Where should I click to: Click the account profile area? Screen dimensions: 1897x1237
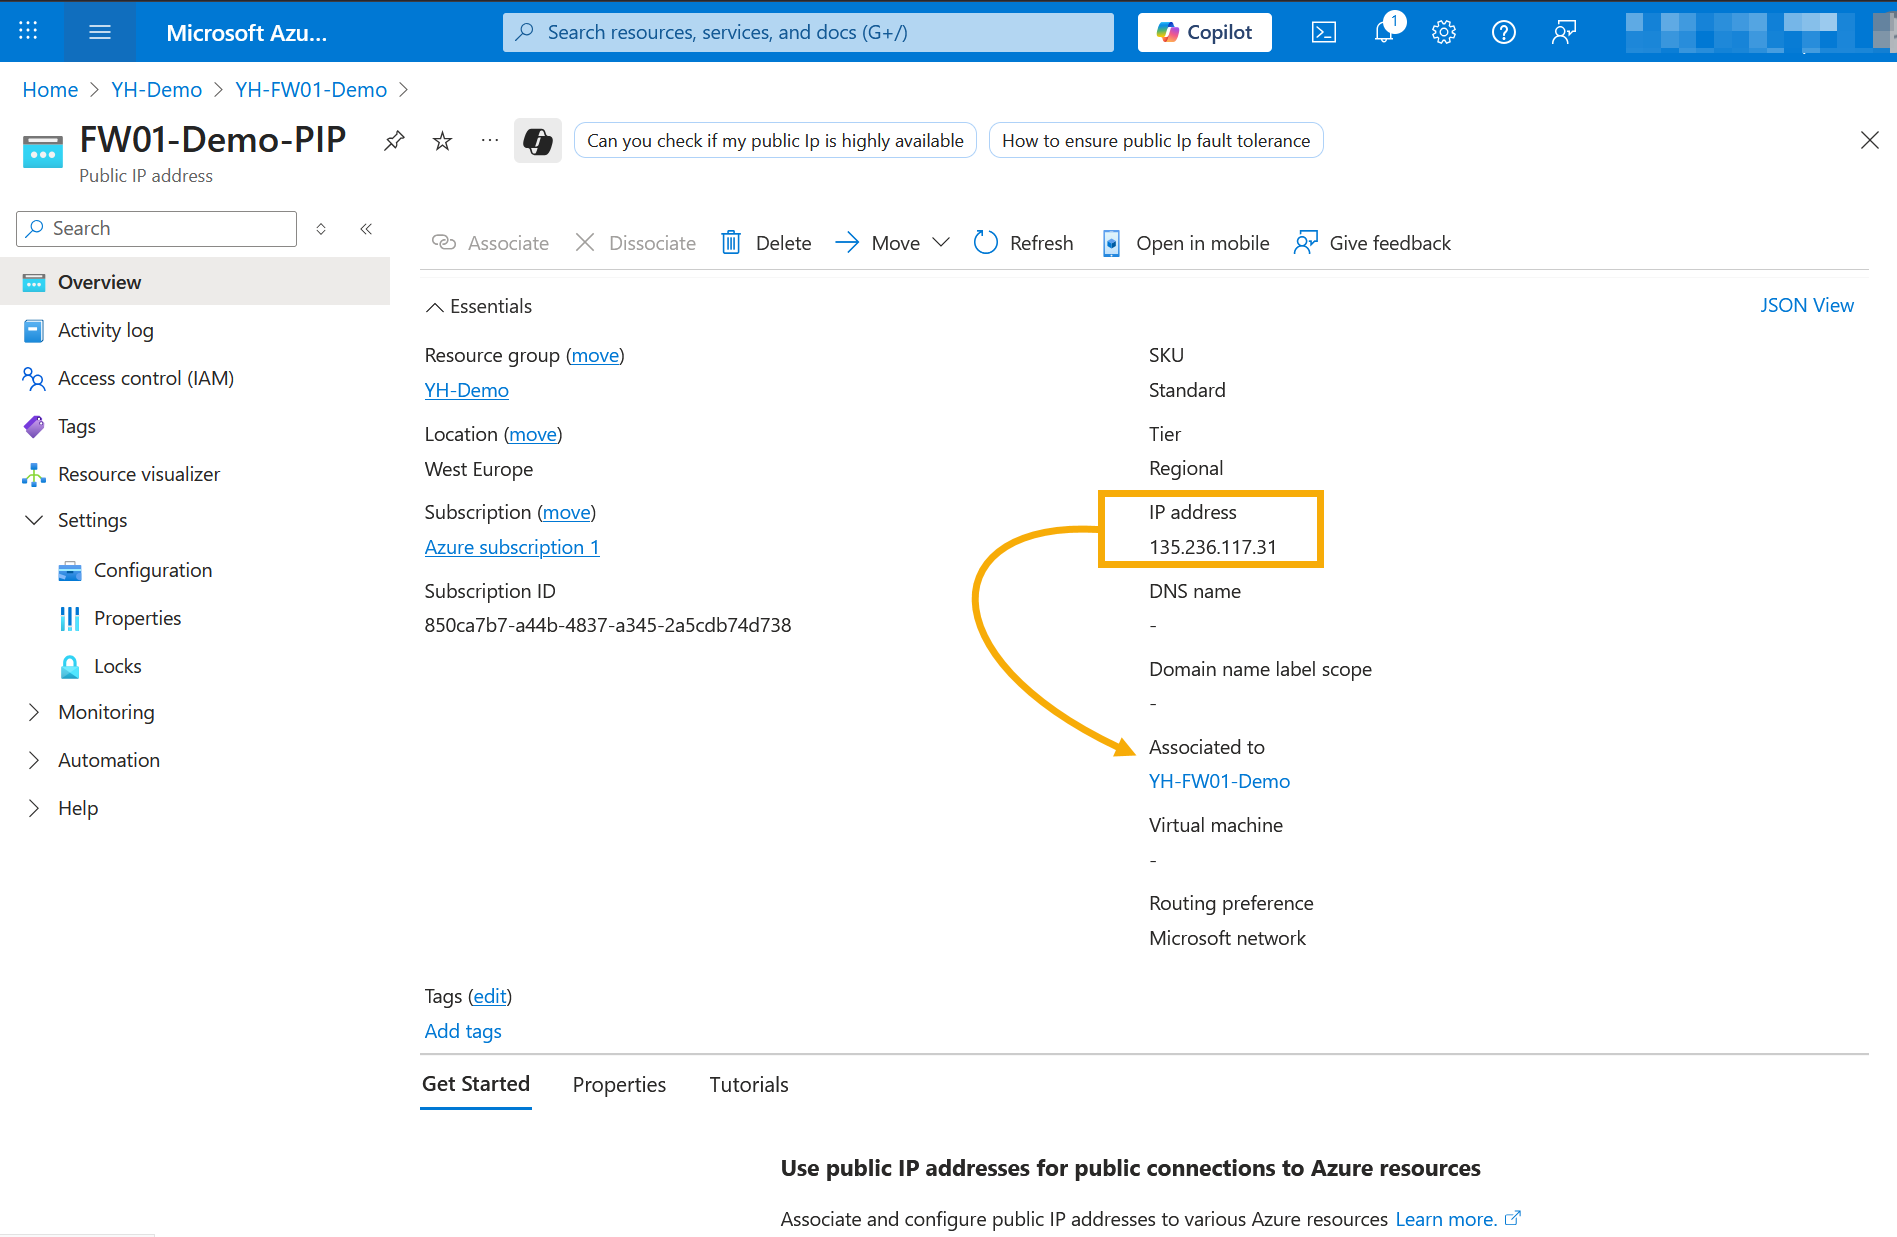pyautogui.click(x=1759, y=32)
